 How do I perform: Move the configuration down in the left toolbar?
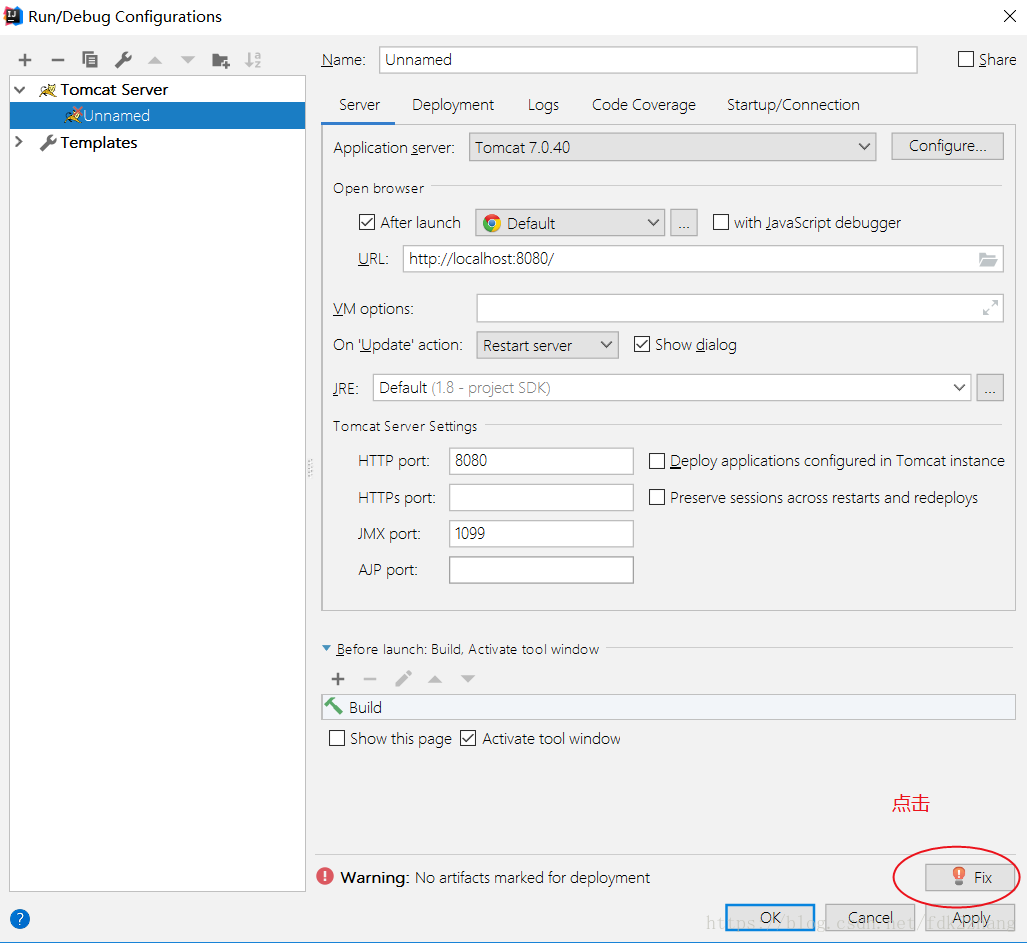point(187,60)
